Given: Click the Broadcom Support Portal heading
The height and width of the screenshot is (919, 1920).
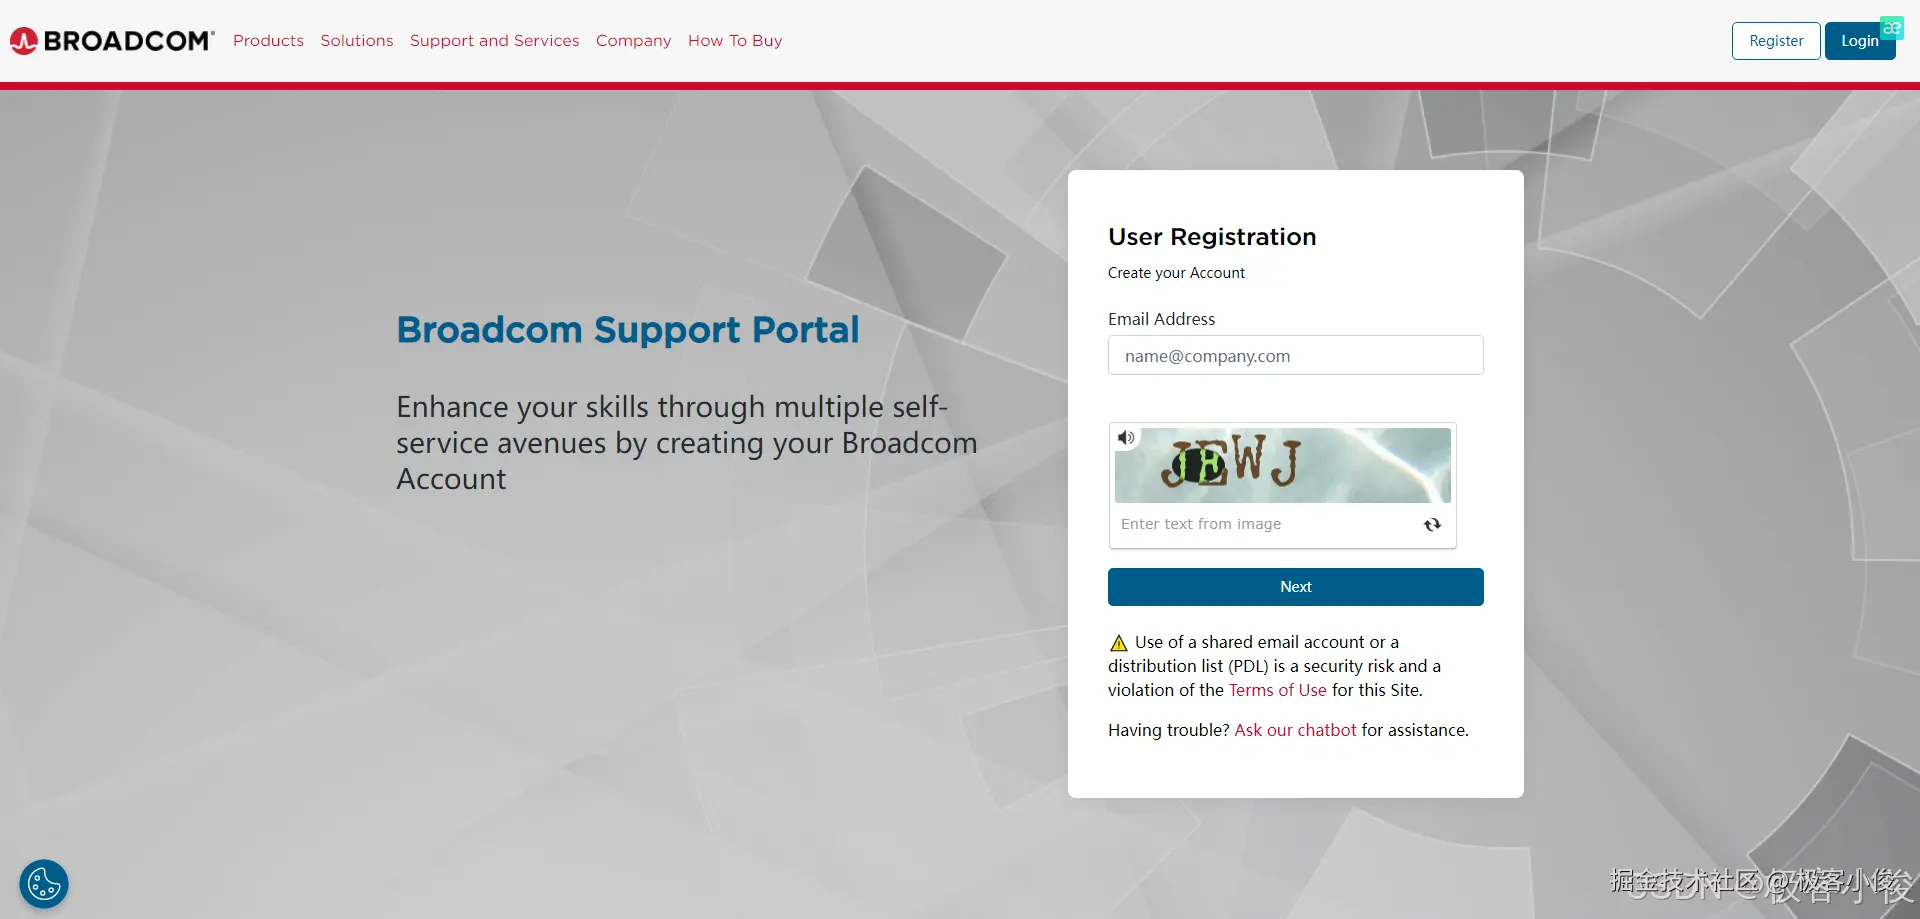Looking at the screenshot, I should pyautogui.click(x=627, y=330).
